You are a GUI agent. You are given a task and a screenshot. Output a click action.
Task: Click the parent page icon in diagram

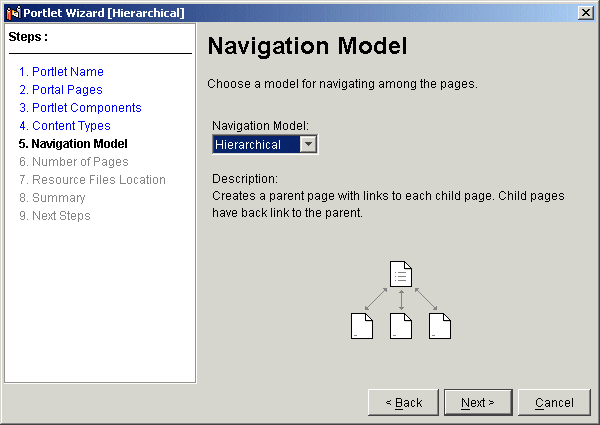pos(401,274)
